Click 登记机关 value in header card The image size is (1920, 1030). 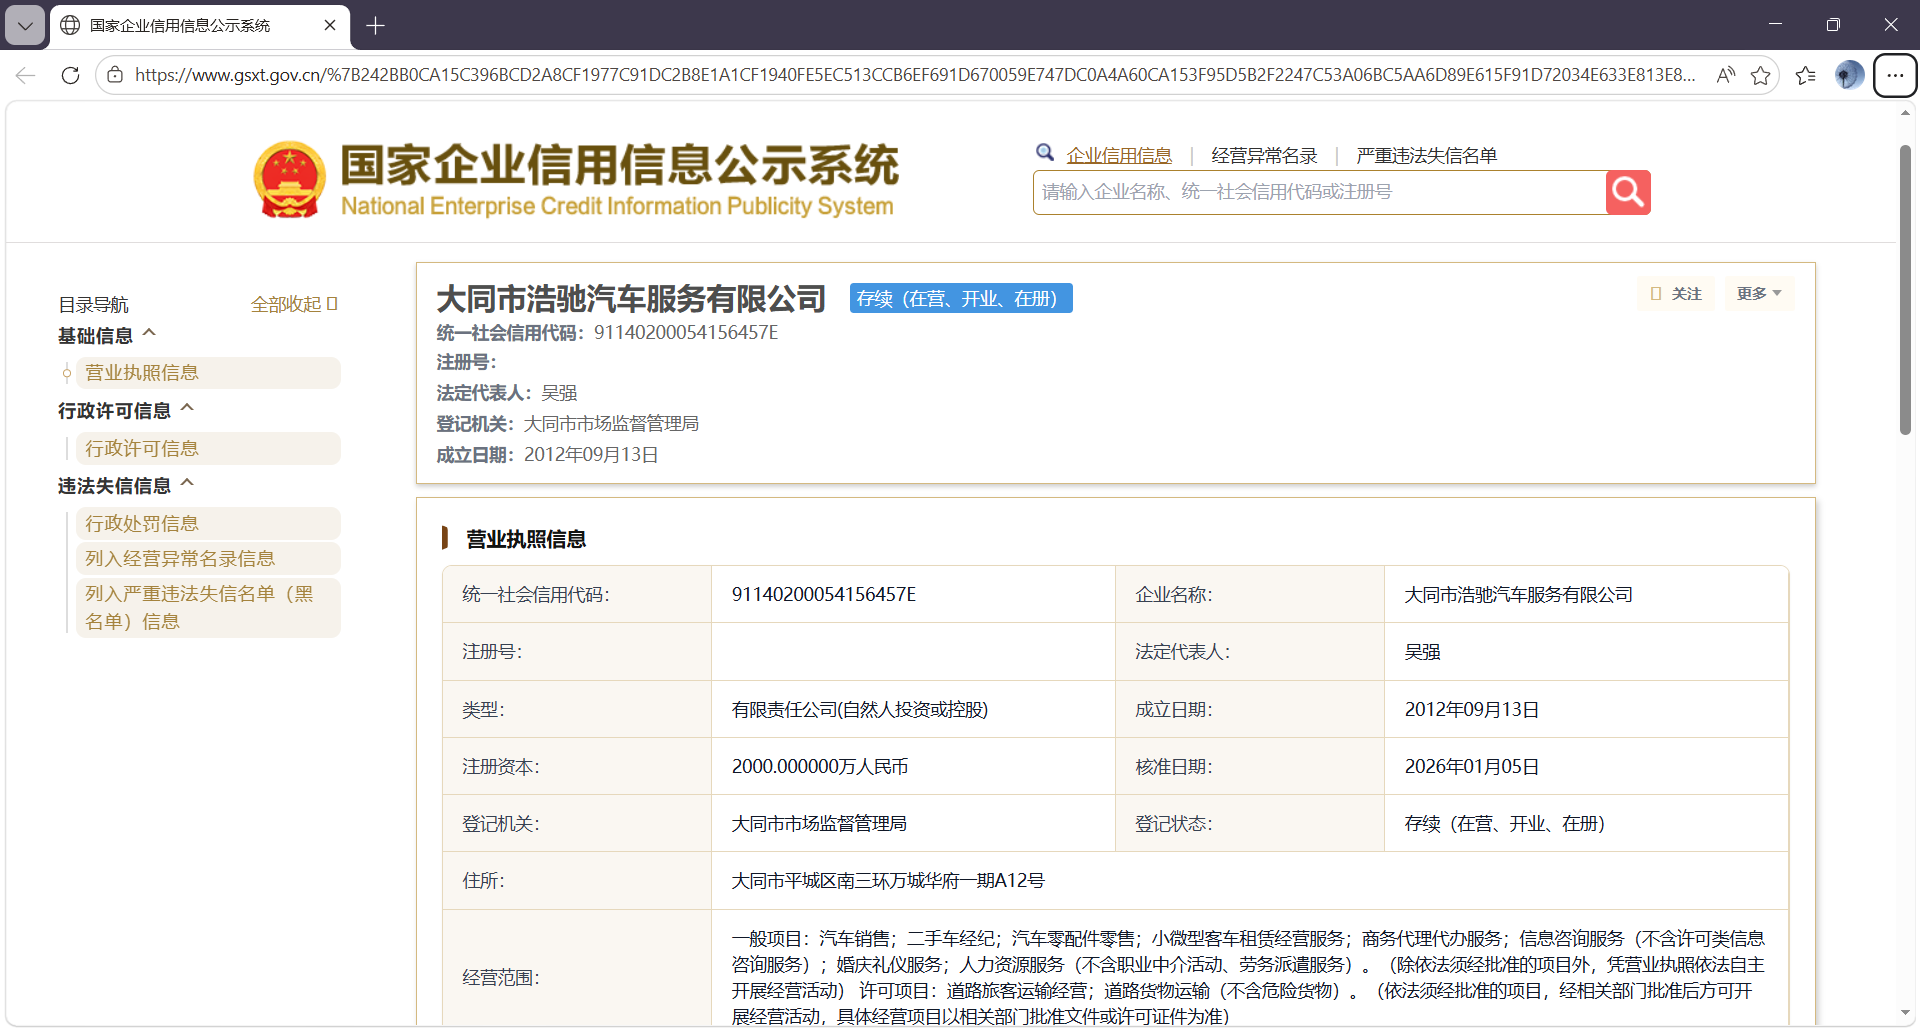(x=611, y=424)
